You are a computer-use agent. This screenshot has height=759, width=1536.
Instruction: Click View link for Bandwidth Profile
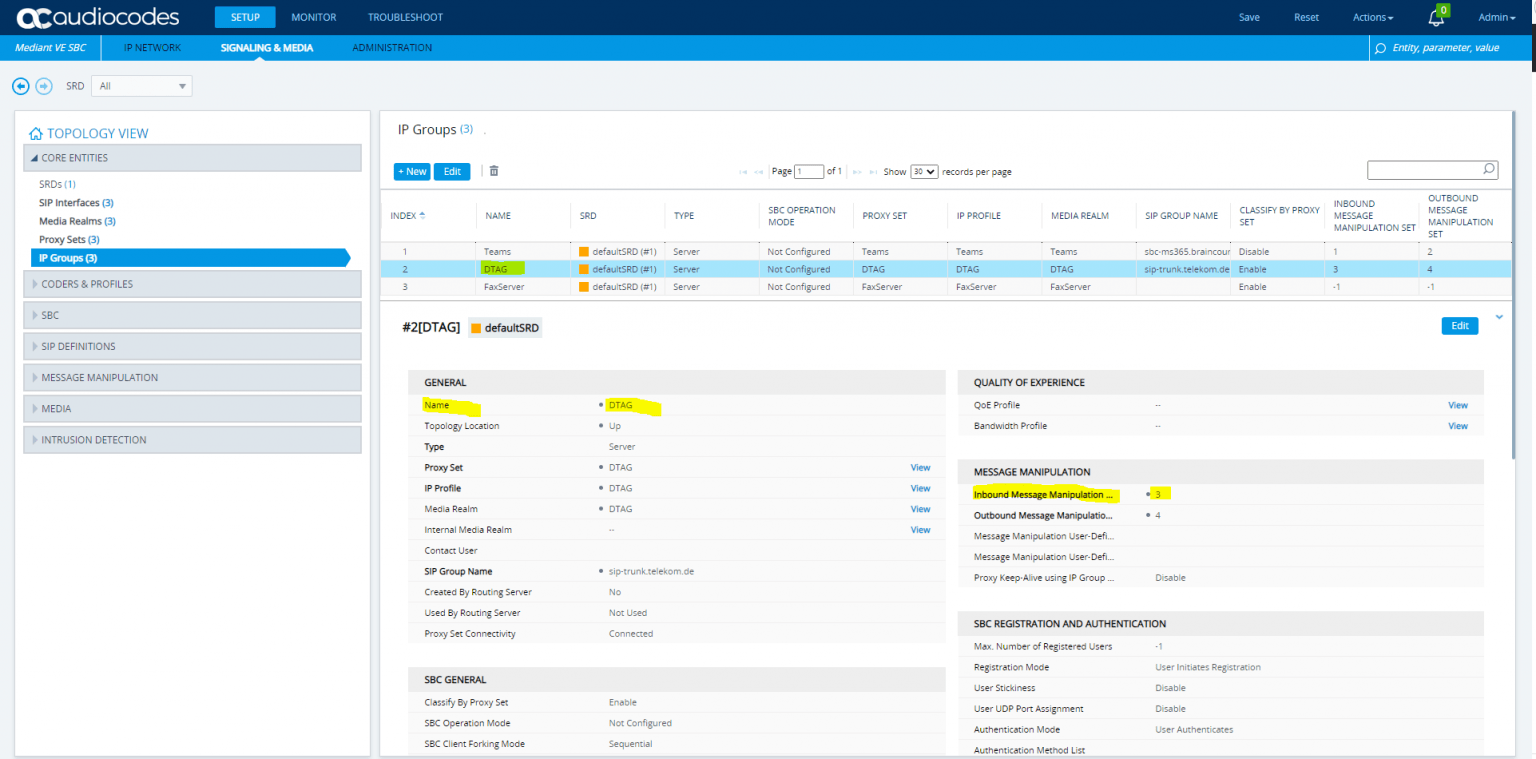pos(1458,426)
